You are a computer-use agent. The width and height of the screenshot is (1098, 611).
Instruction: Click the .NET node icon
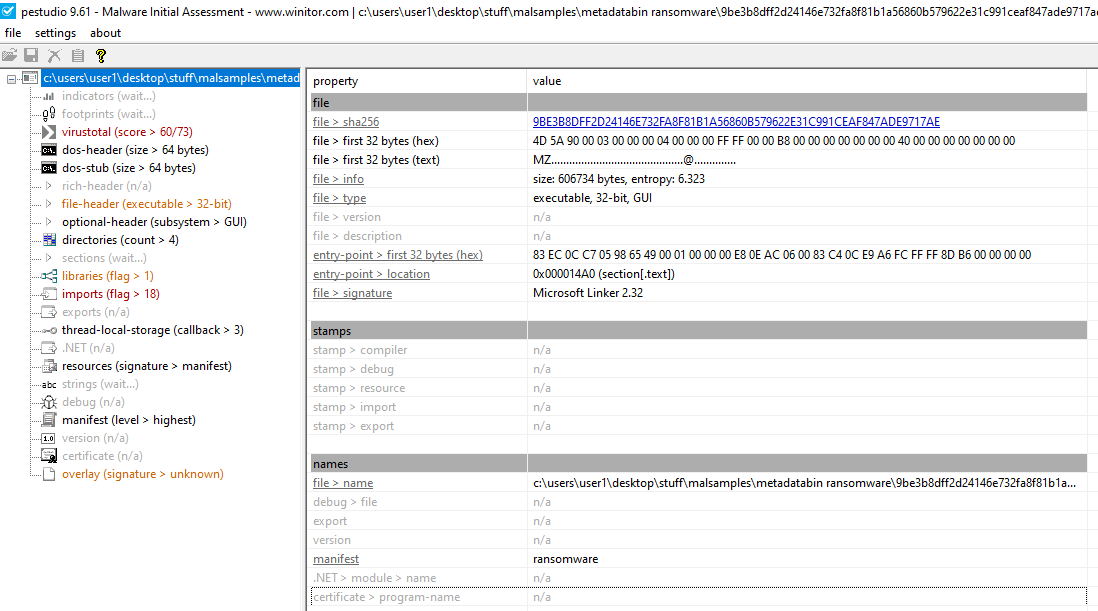(49, 348)
